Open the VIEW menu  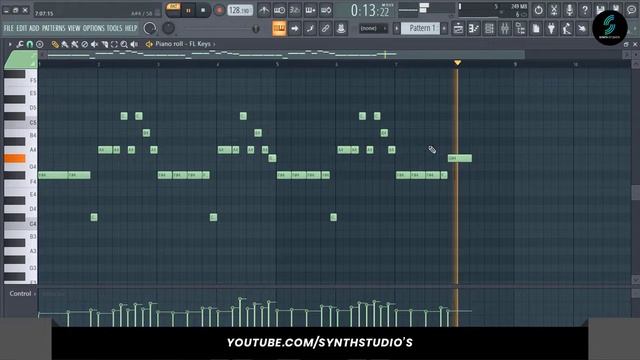pyautogui.click(x=74, y=28)
